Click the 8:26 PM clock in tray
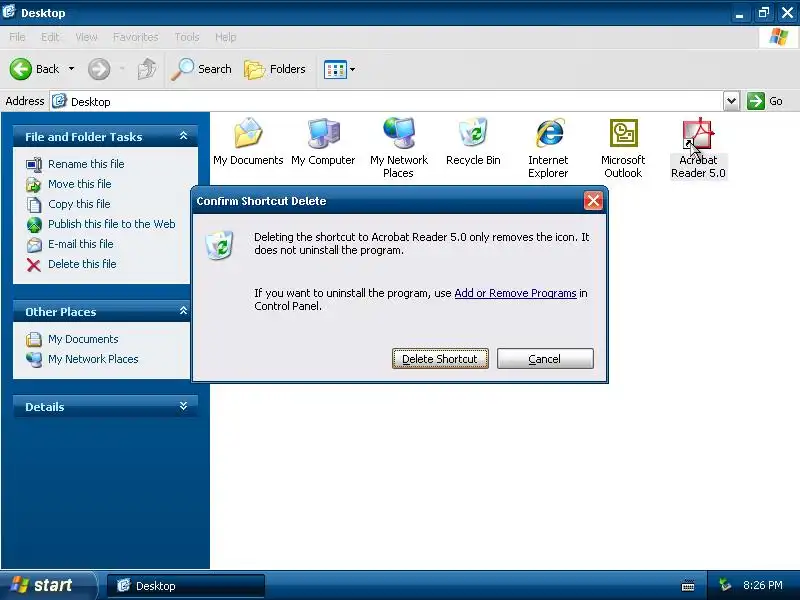Screen dimensions: 800x600 tap(762, 585)
